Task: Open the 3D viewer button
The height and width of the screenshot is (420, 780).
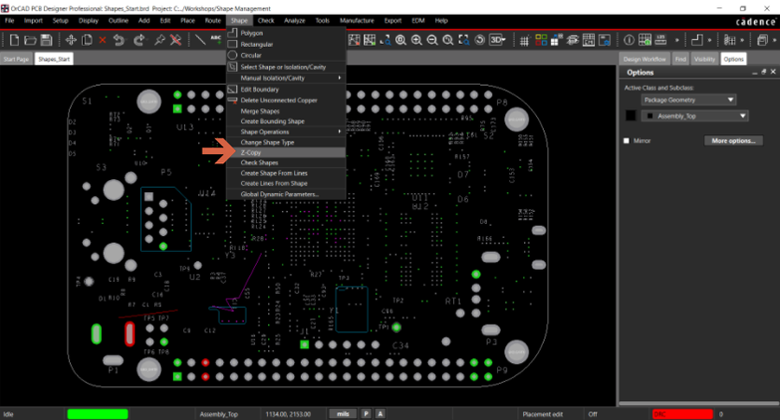Action: (495, 40)
